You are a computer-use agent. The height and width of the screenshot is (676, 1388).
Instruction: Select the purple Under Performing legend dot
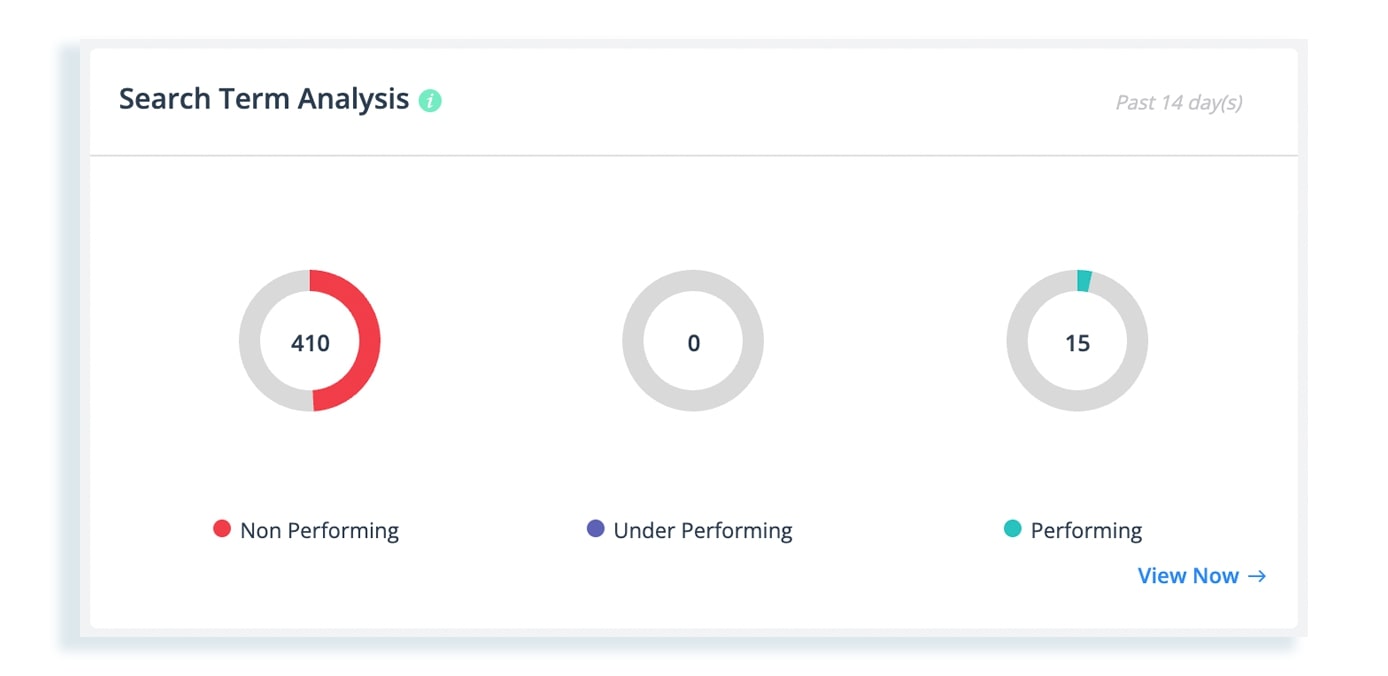coord(596,529)
